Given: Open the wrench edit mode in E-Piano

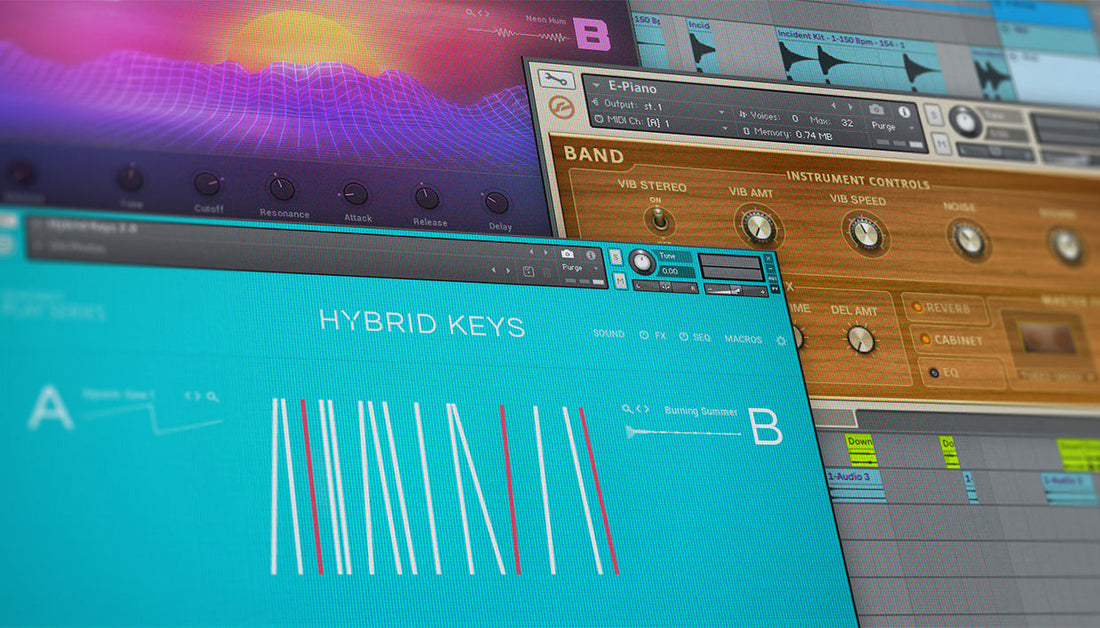Looking at the screenshot, I should click(556, 79).
